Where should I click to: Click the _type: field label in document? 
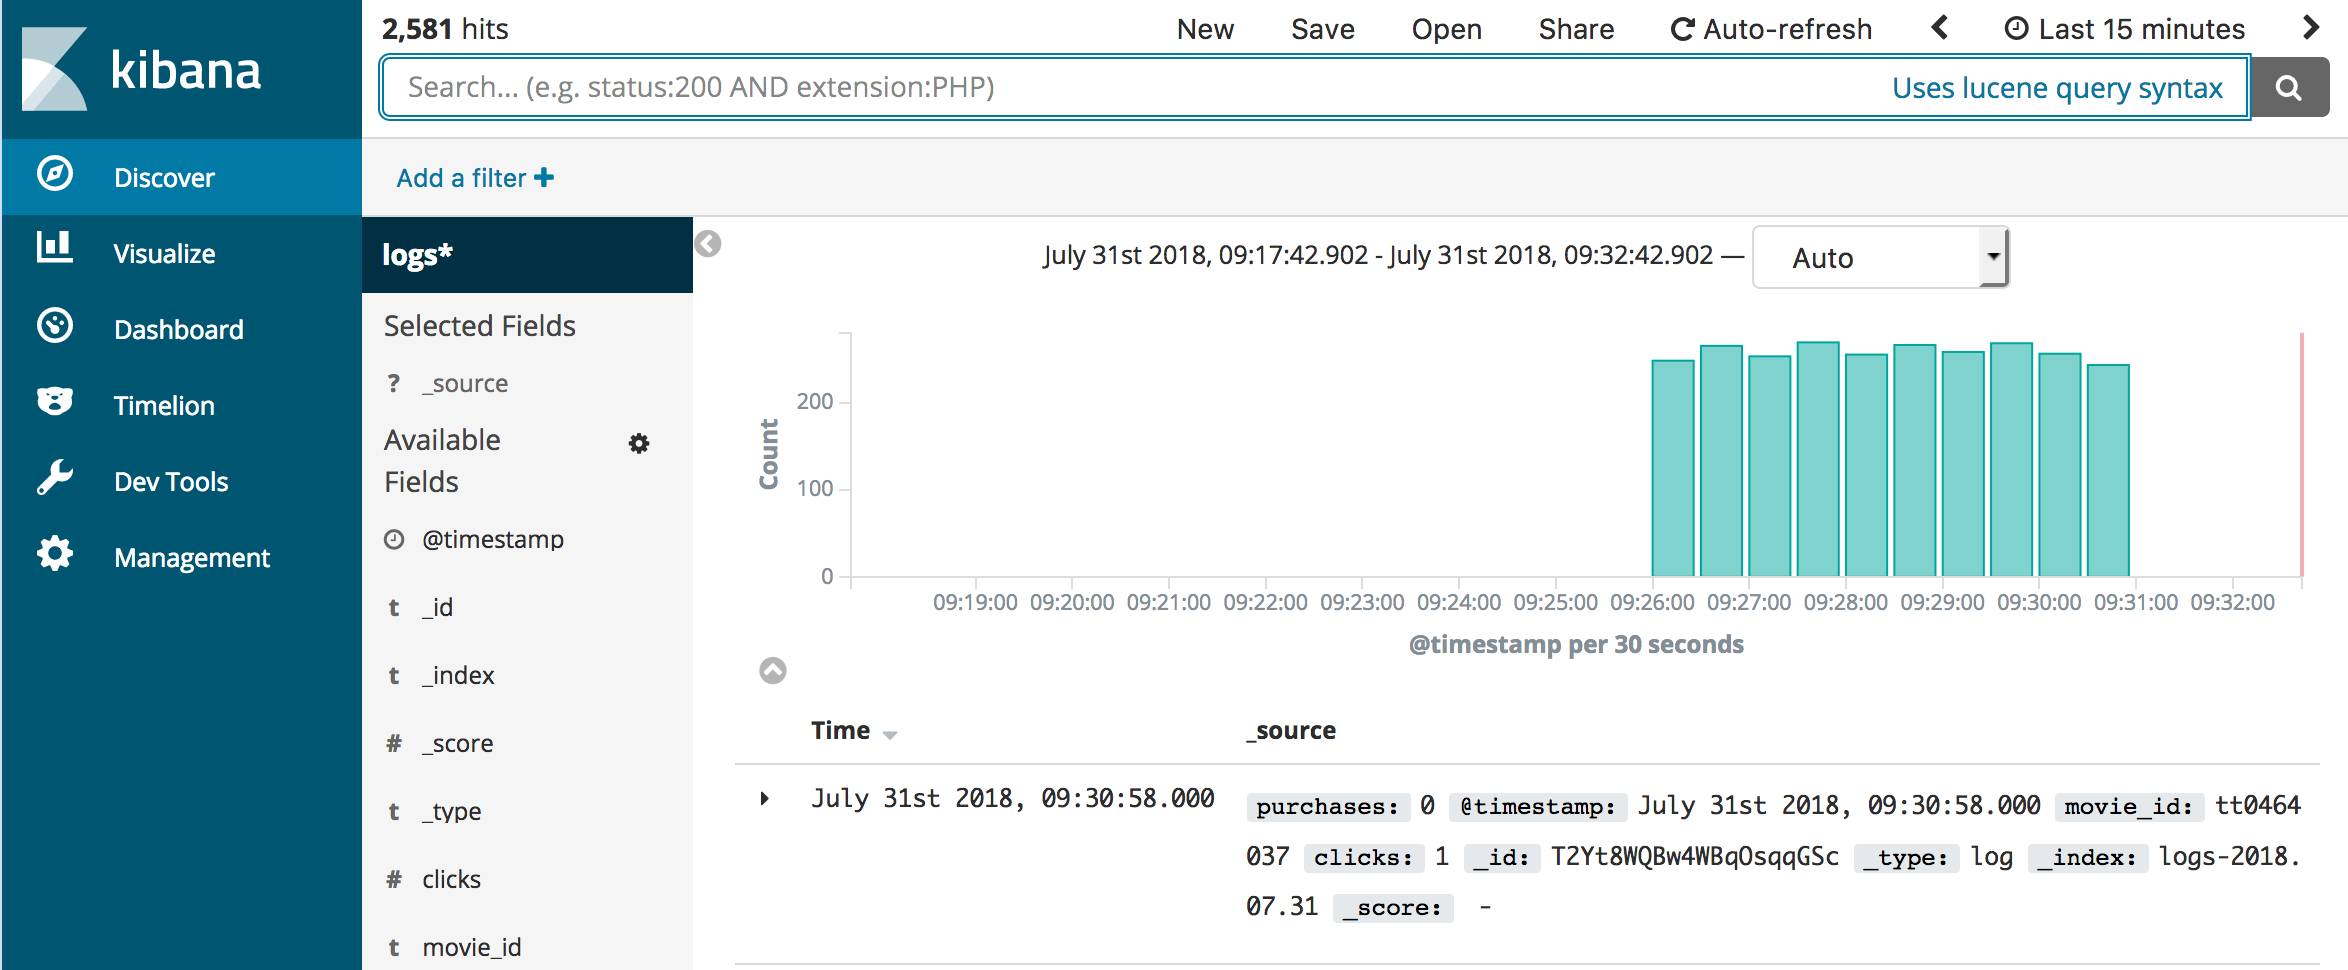coord(1906,858)
